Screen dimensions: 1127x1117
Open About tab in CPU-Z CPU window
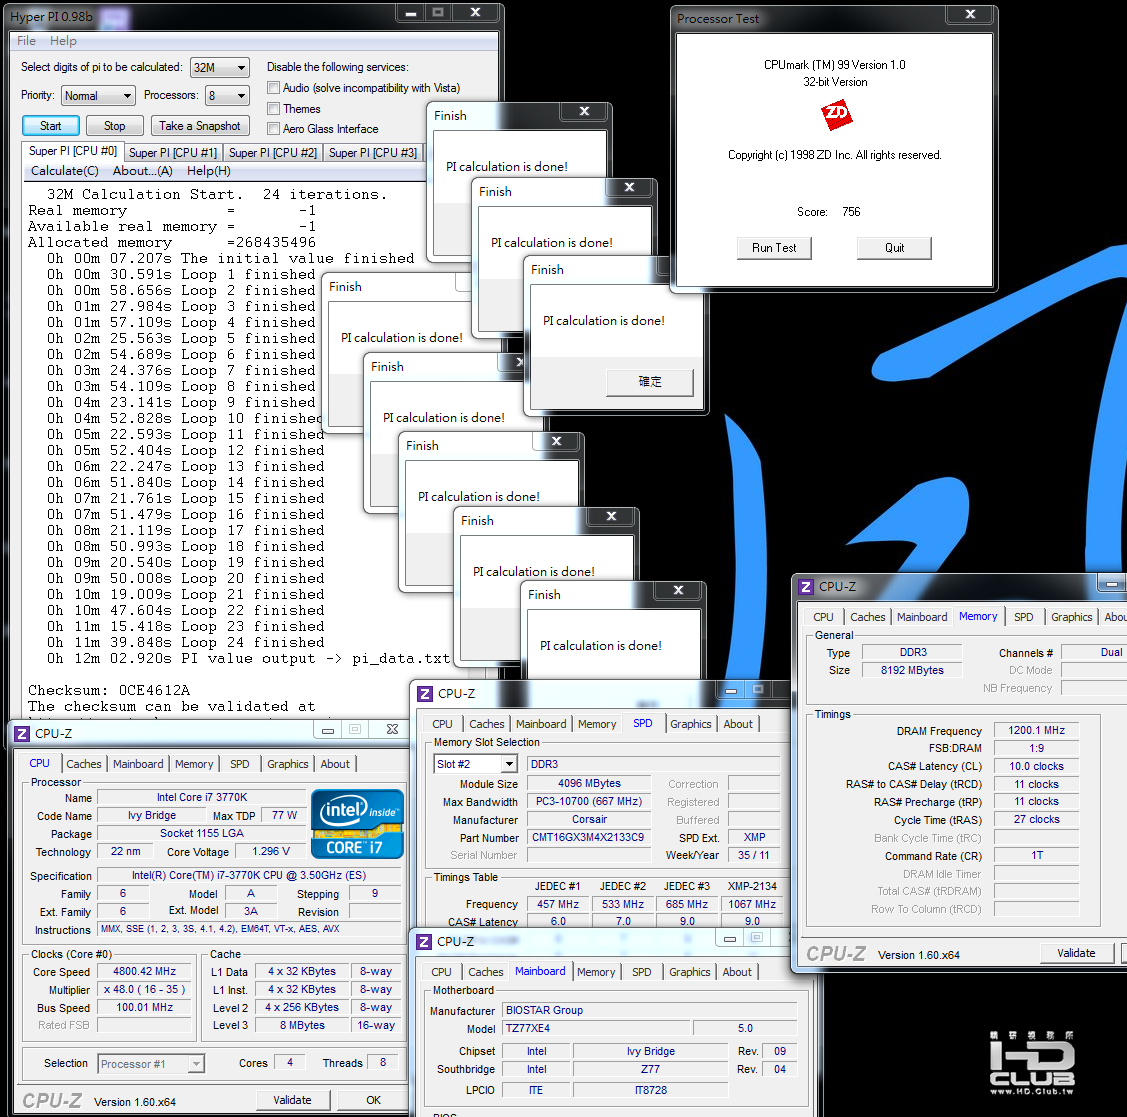pyautogui.click(x=335, y=764)
